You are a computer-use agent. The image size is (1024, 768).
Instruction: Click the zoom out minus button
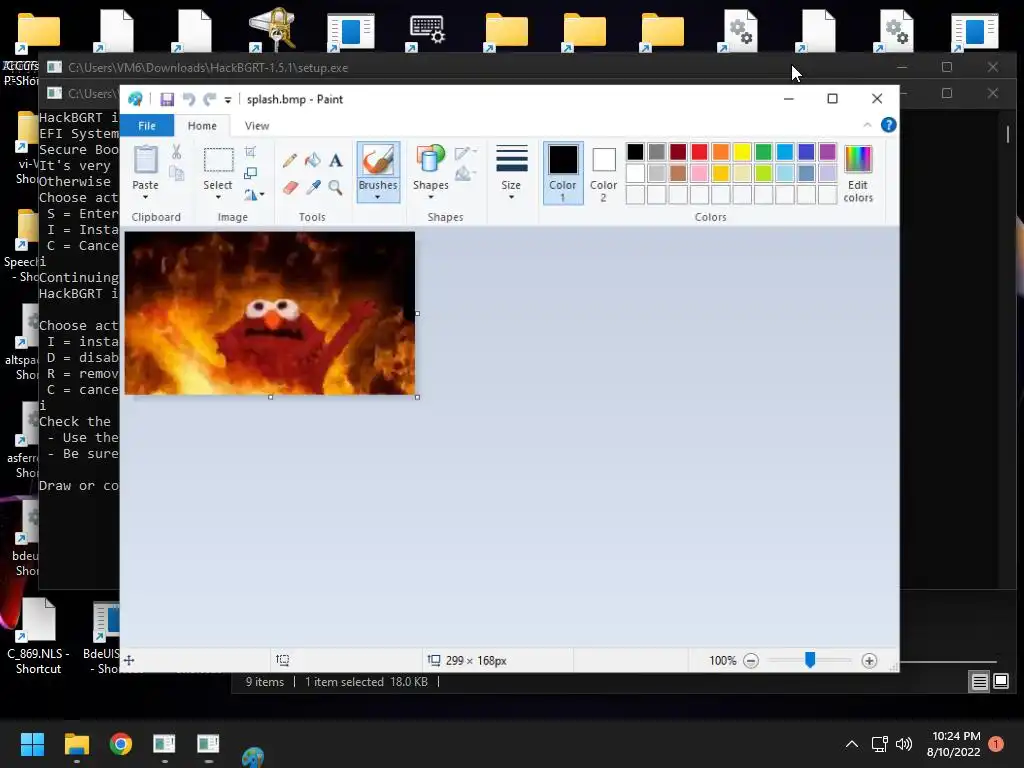click(x=751, y=661)
